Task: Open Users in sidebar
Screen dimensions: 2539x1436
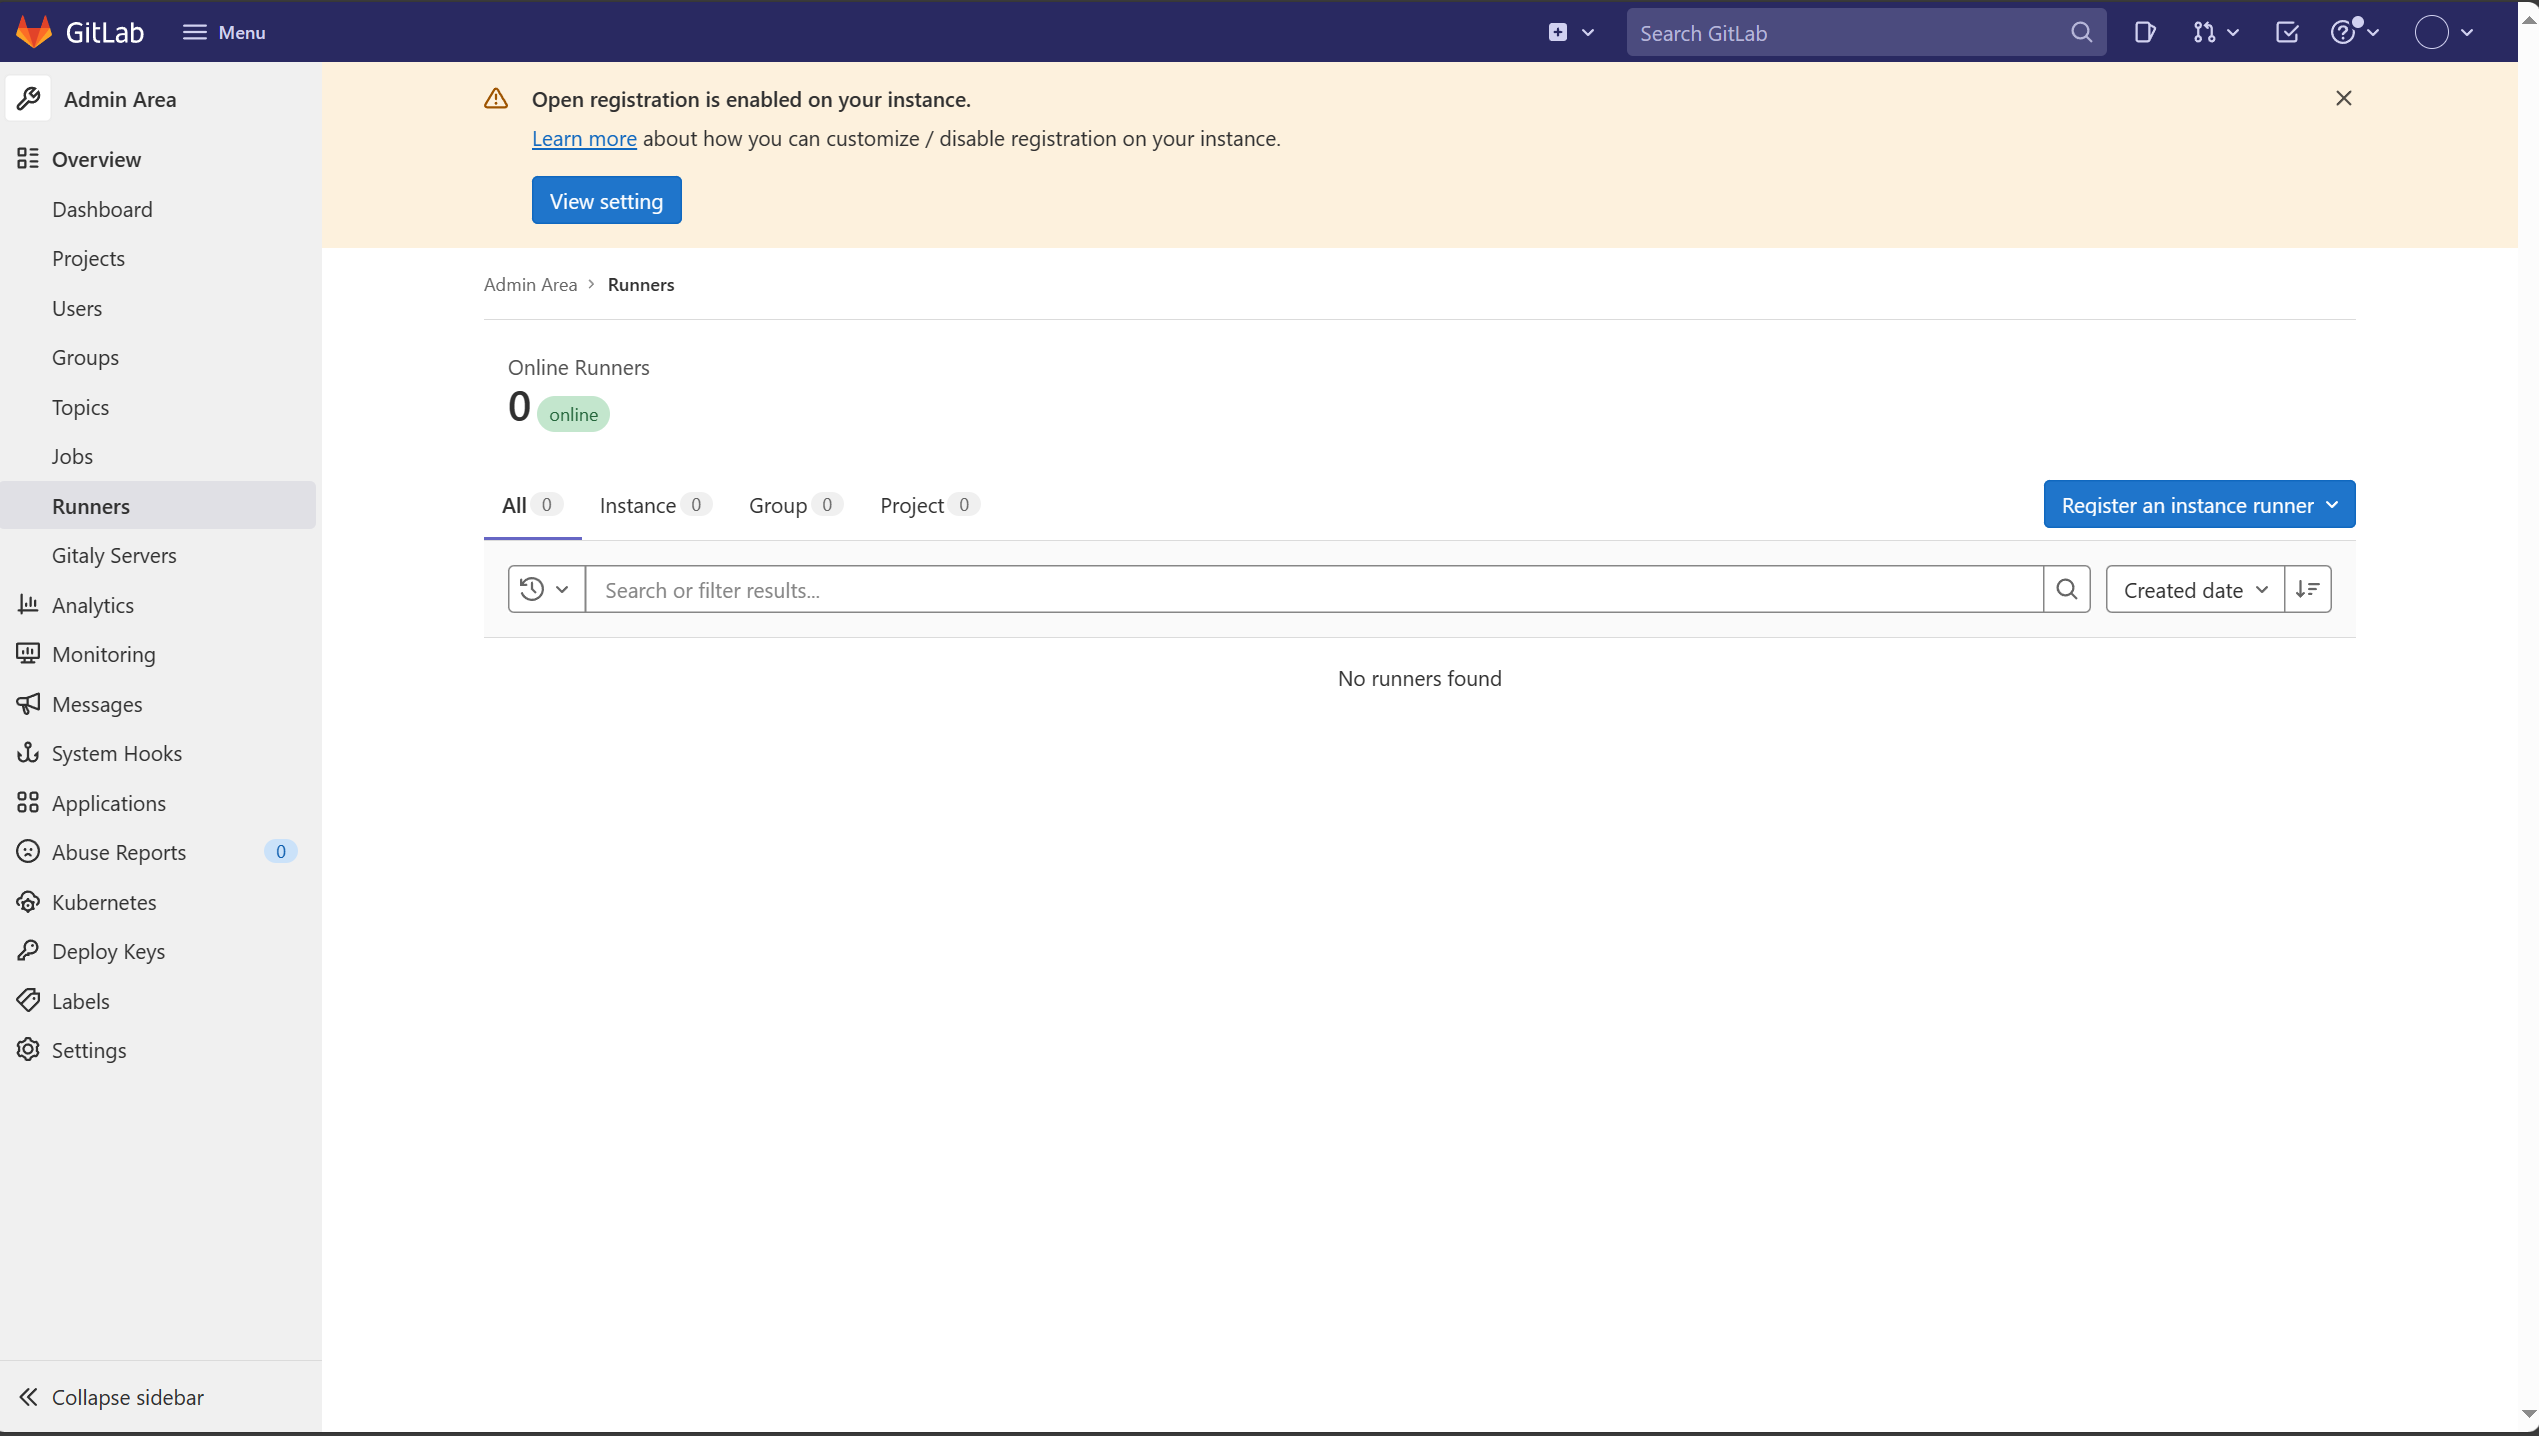Action: (x=77, y=308)
